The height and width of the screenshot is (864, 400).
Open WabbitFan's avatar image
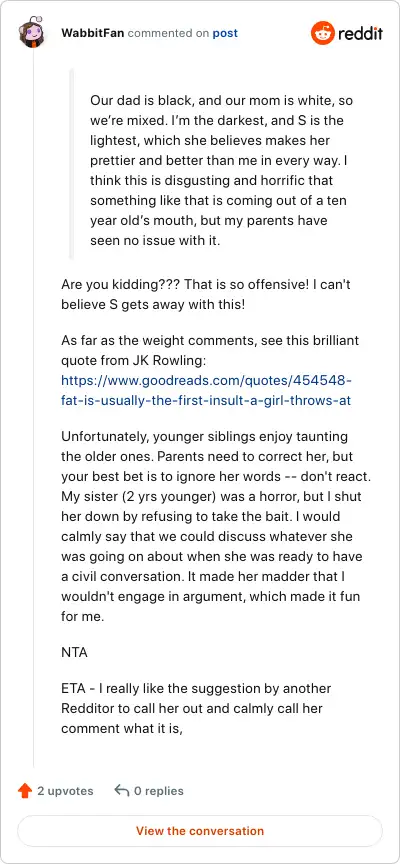33,33
